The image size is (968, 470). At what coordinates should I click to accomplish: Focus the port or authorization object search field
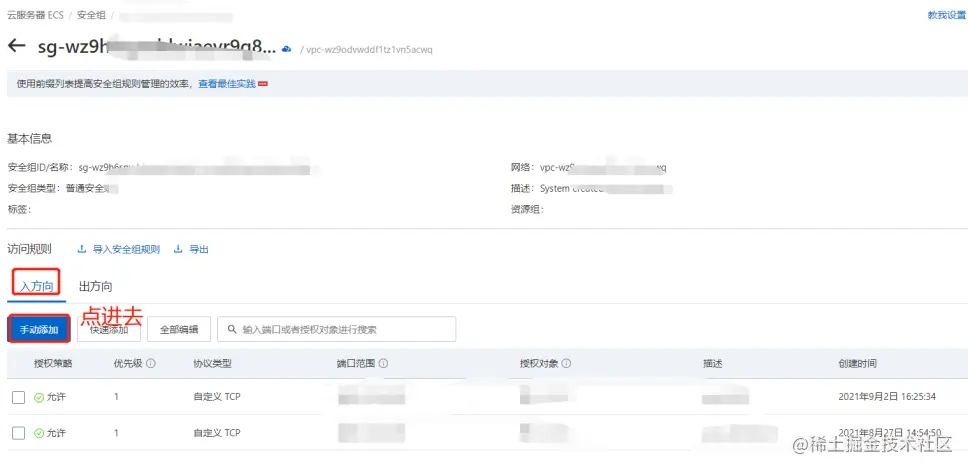[336, 330]
